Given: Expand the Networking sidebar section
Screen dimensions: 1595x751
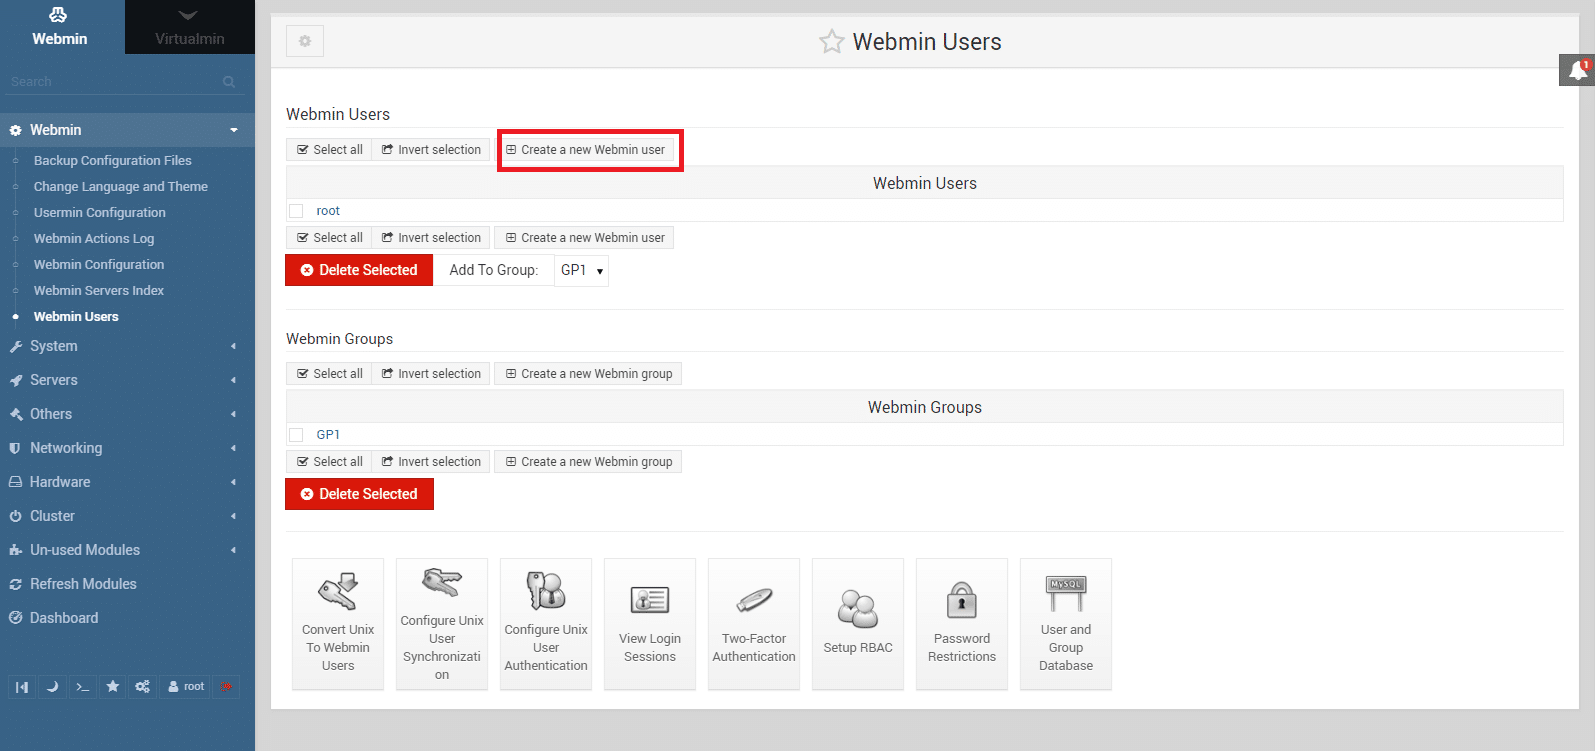Looking at the screenshot, I should coord(127,448).
